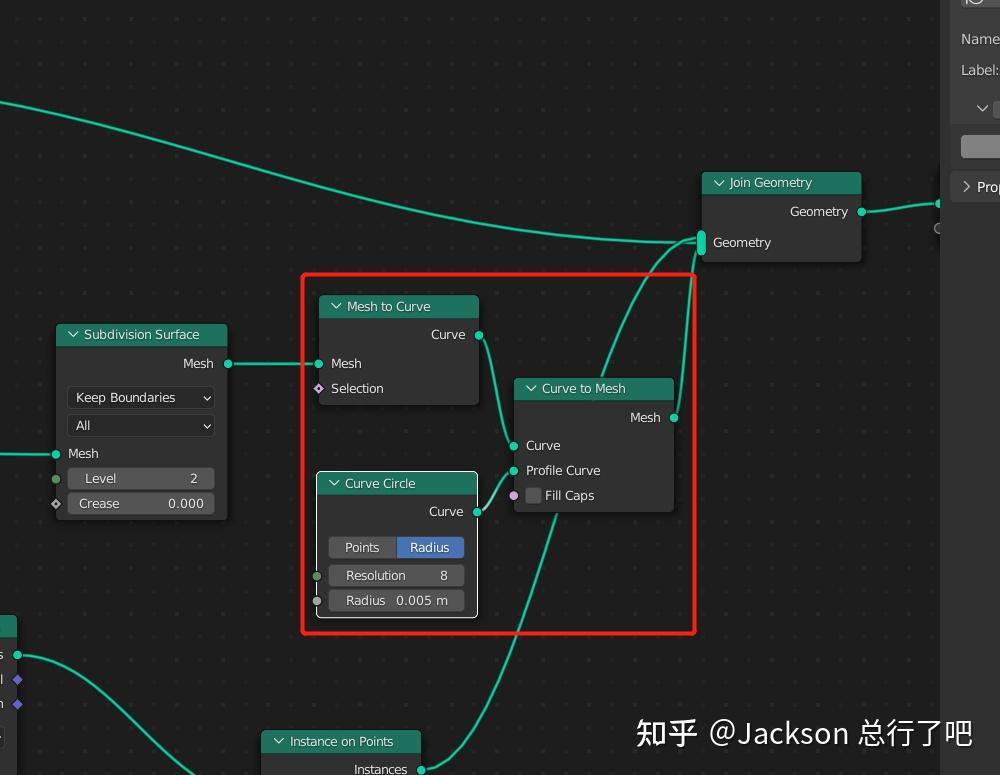1000x775 pixels.
Task: Click the Radius 0.005 m field
Action: (397, 601)
